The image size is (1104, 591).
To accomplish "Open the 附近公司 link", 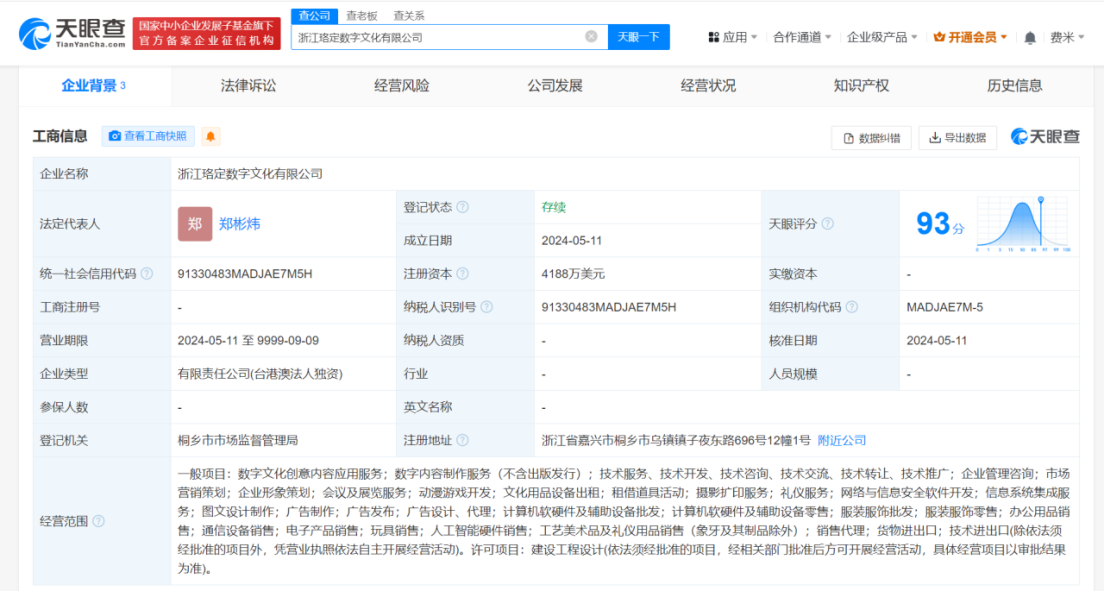I will 842,440.
